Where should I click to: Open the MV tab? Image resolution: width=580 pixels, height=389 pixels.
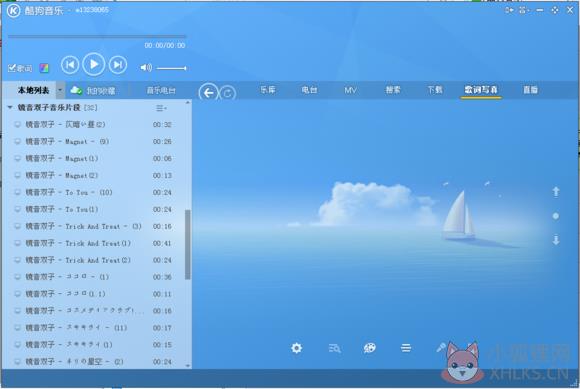point(350,90)
